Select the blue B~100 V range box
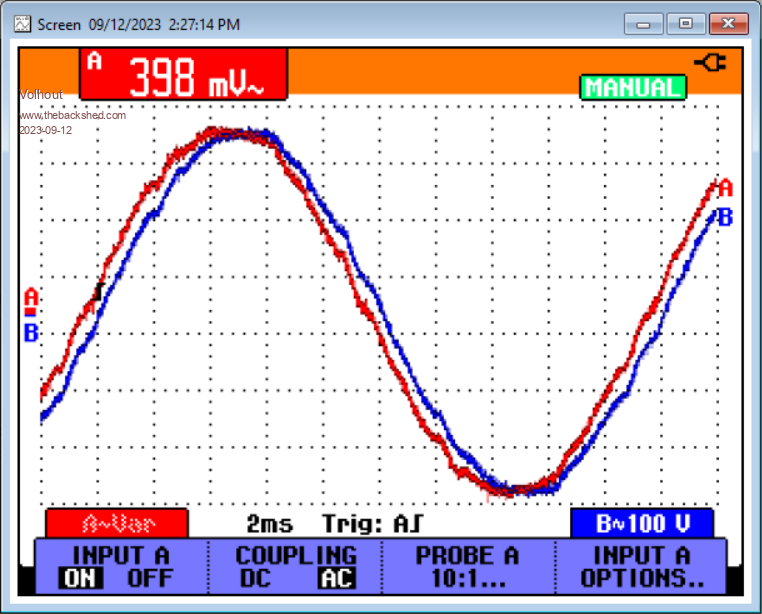 (x=641, y=523)
